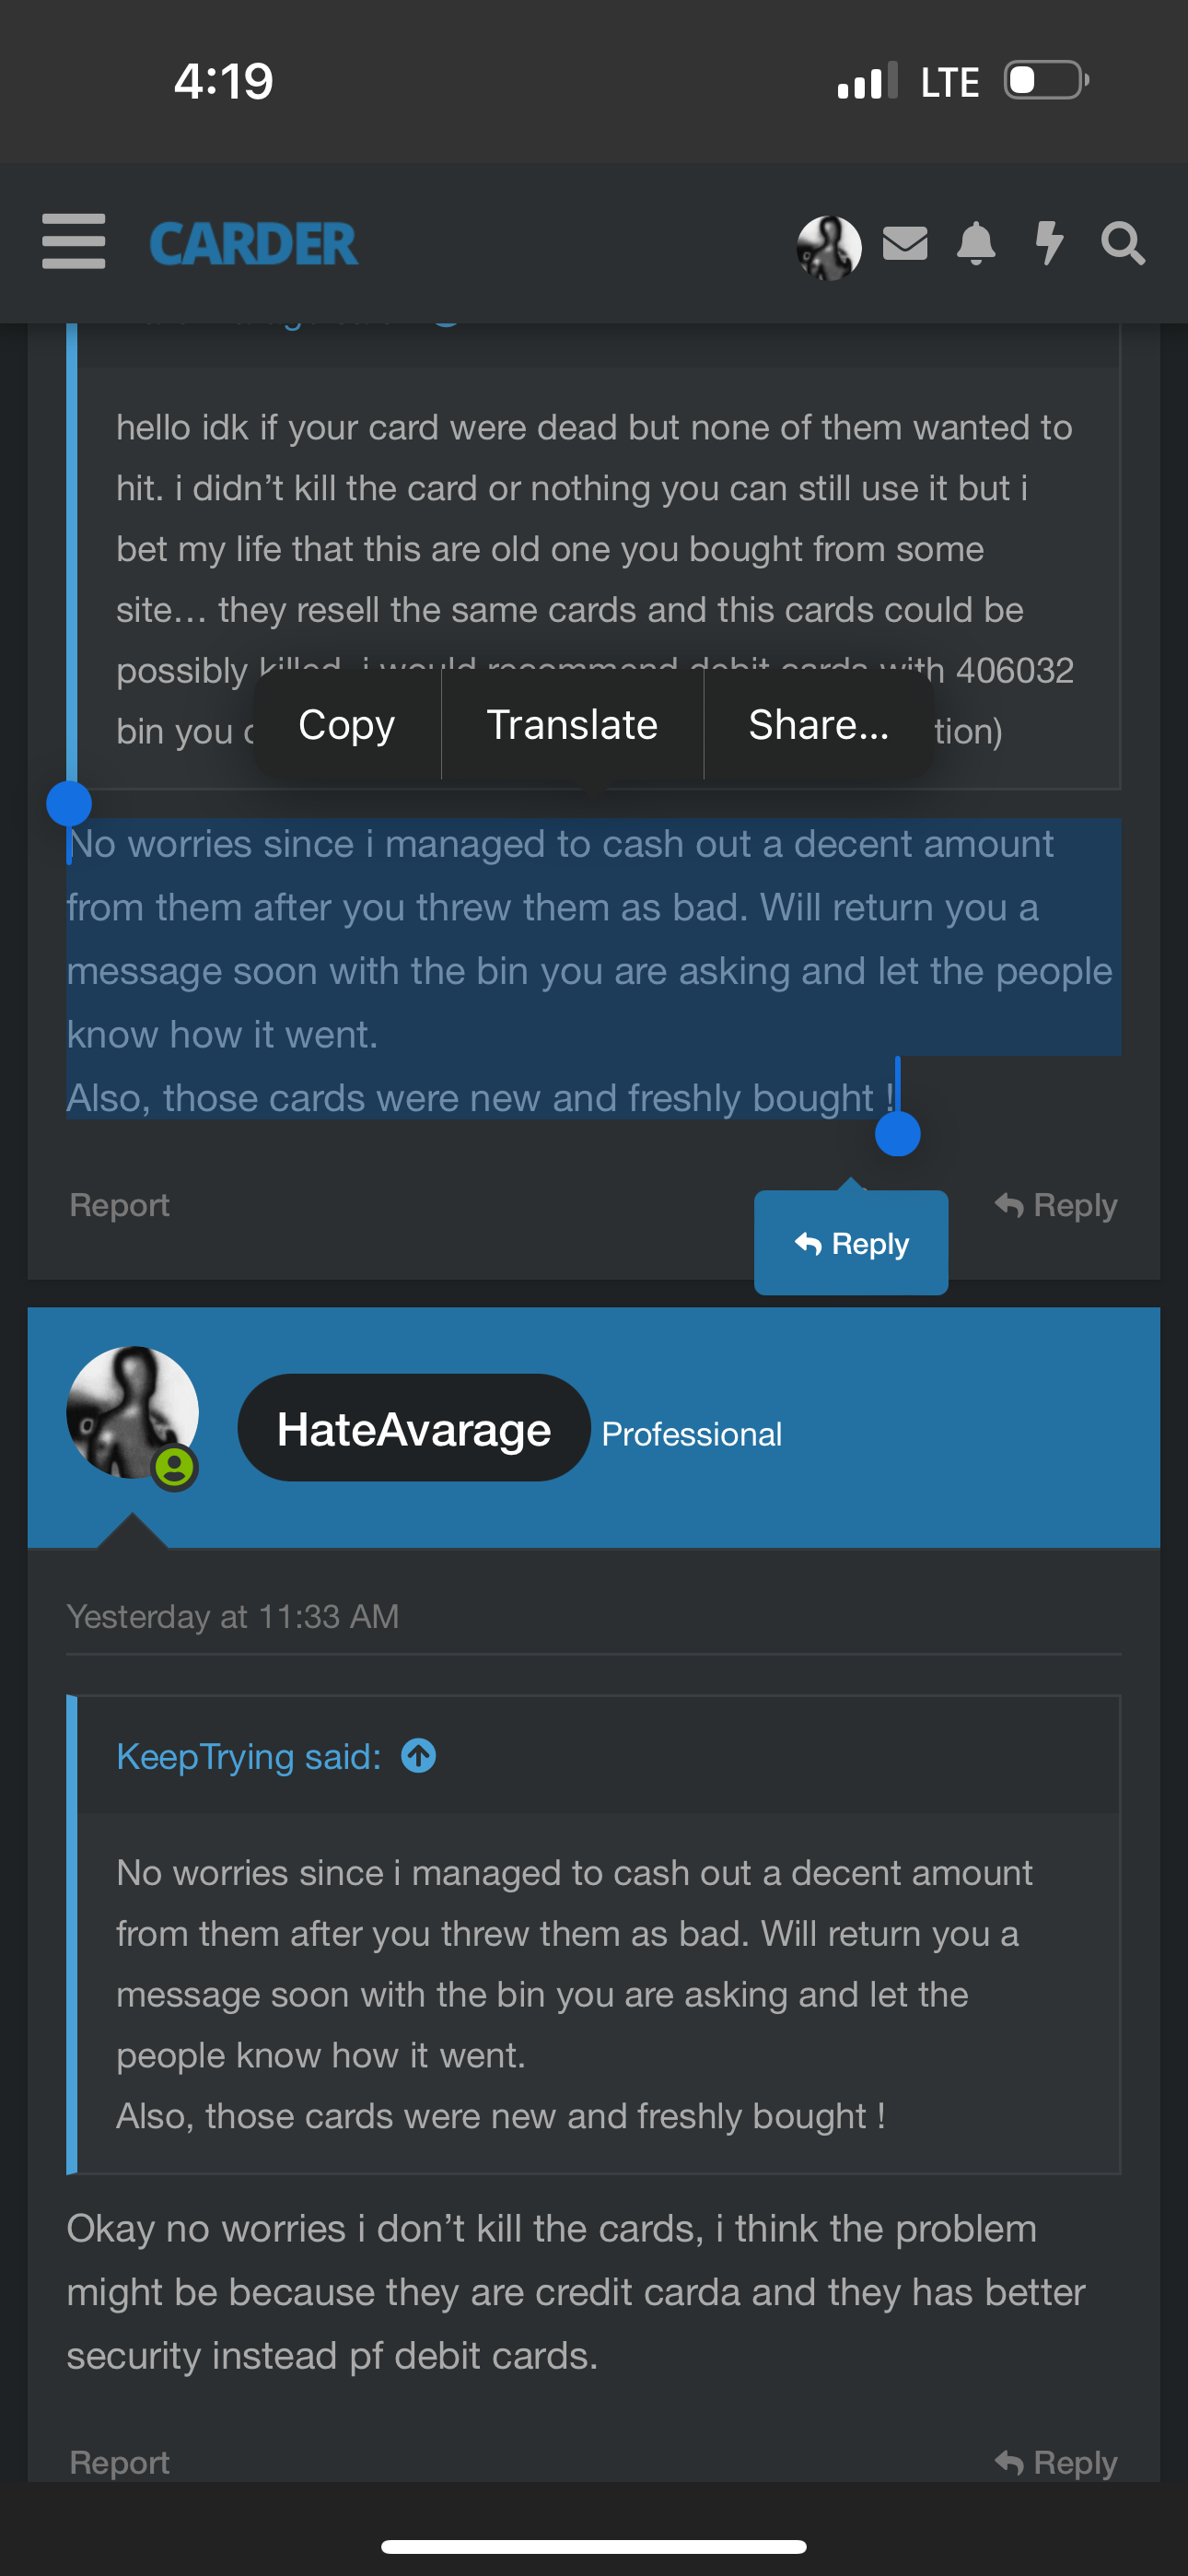This screenshot has height=2576, width=1188.
Task: Open the lightning bolt what's new icon
Action: [x=1048, y=243]
